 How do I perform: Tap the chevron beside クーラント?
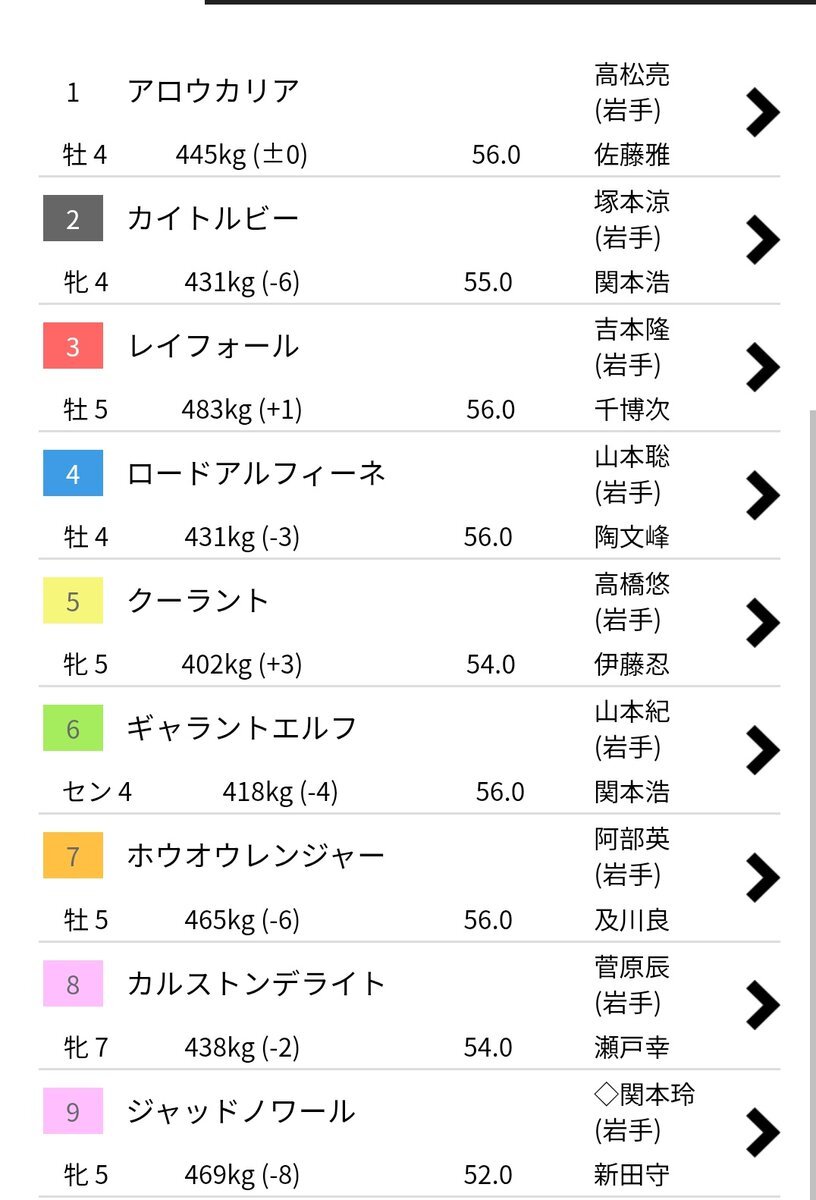click(762, 622)
